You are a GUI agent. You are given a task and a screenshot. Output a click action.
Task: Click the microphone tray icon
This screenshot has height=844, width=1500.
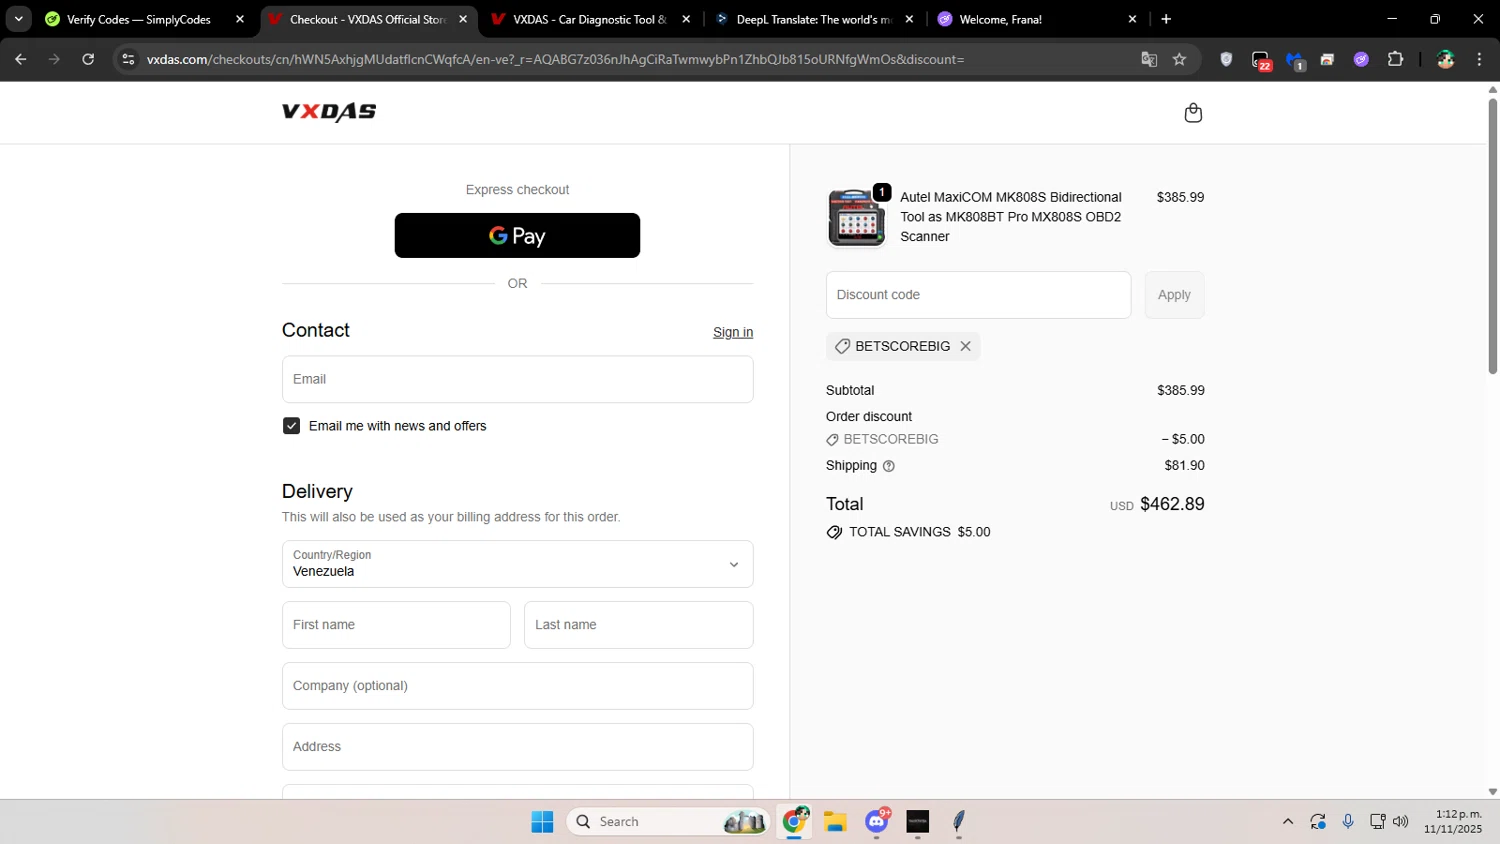[1348, 822]
